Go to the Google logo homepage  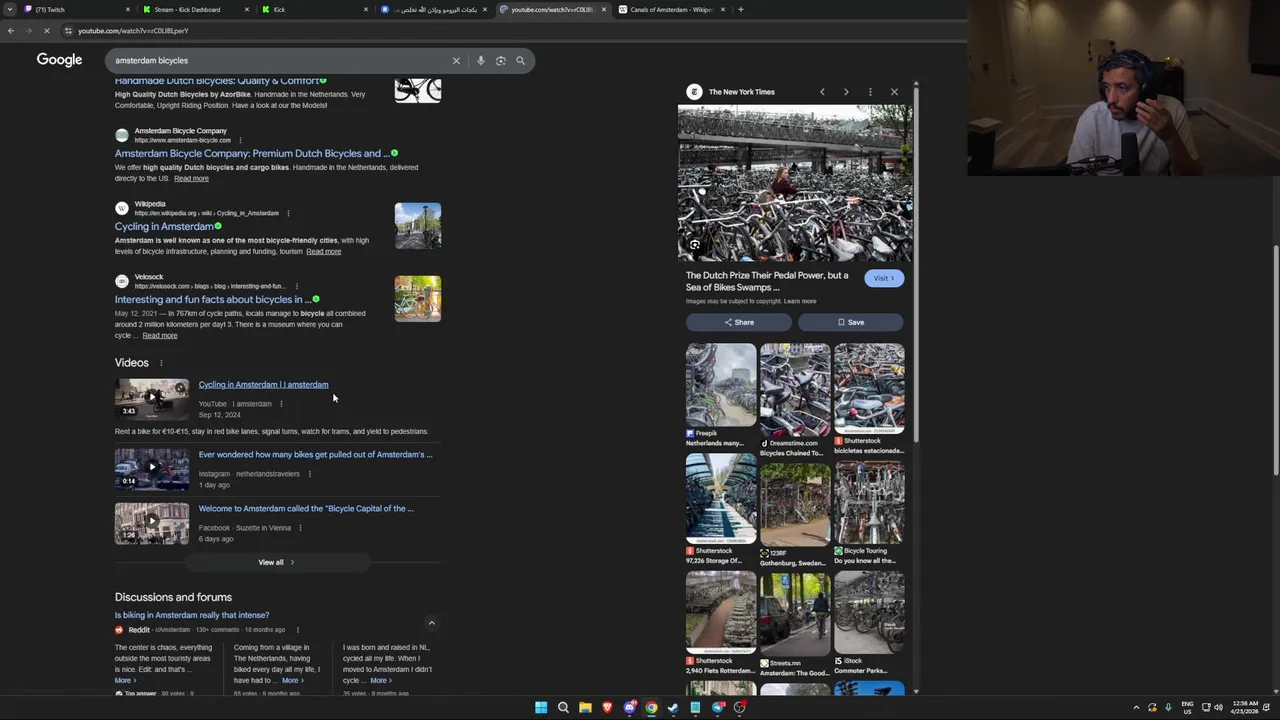tap(59, 60)
